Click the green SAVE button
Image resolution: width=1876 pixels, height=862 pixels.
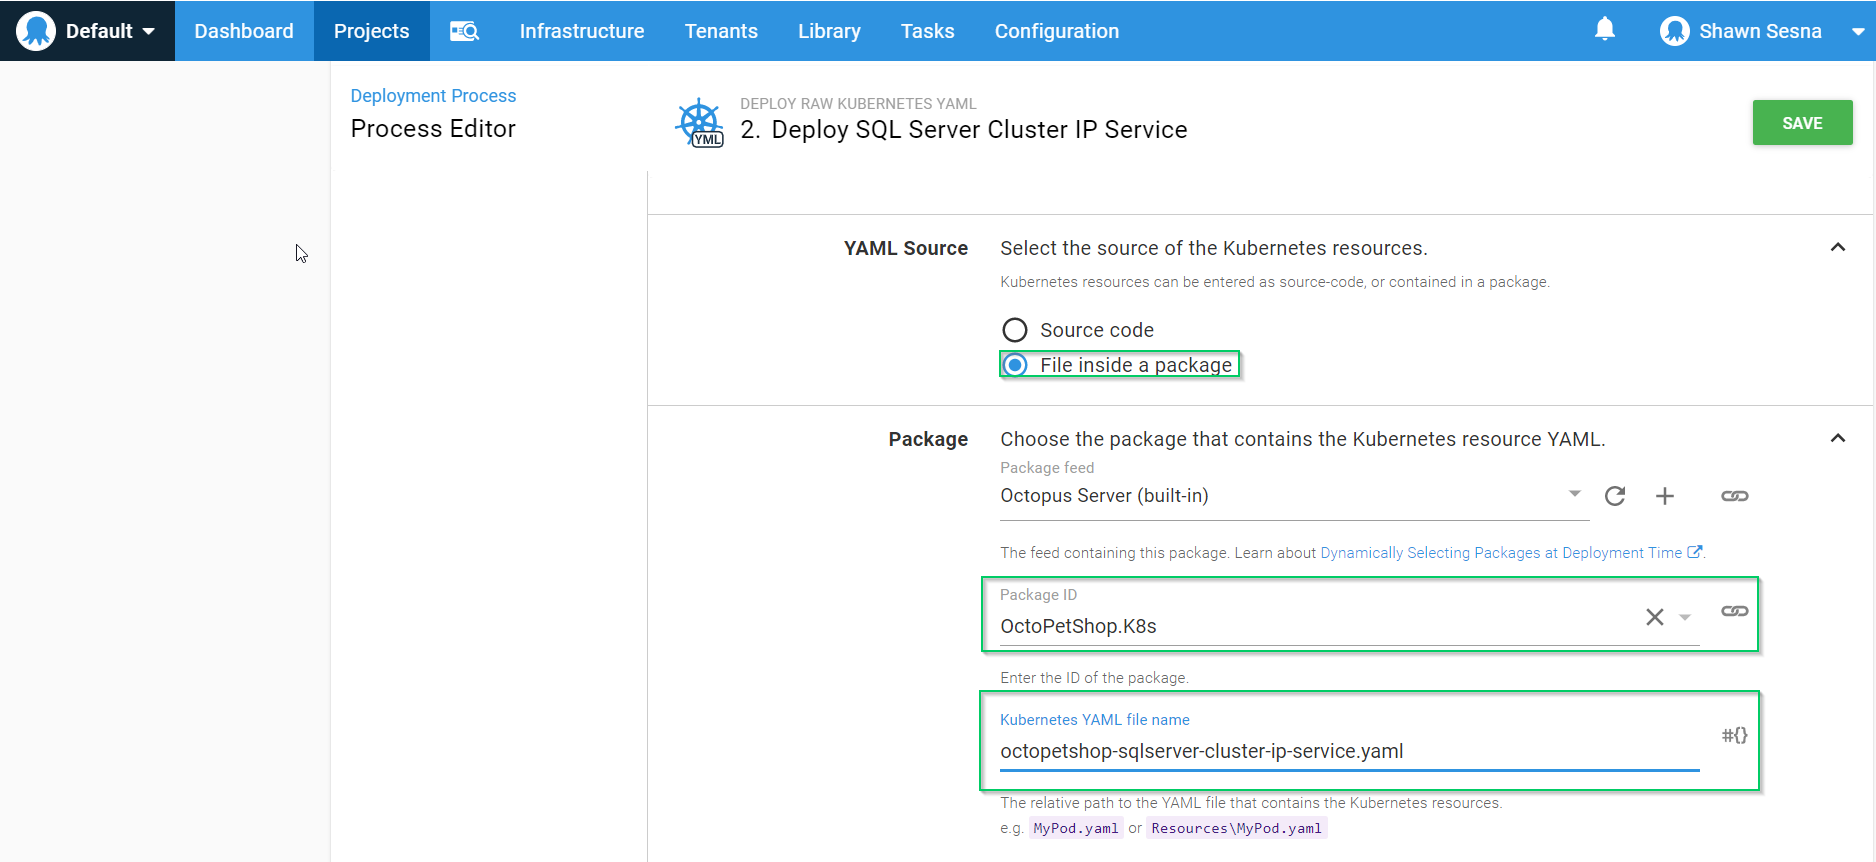pos(1801,123)
